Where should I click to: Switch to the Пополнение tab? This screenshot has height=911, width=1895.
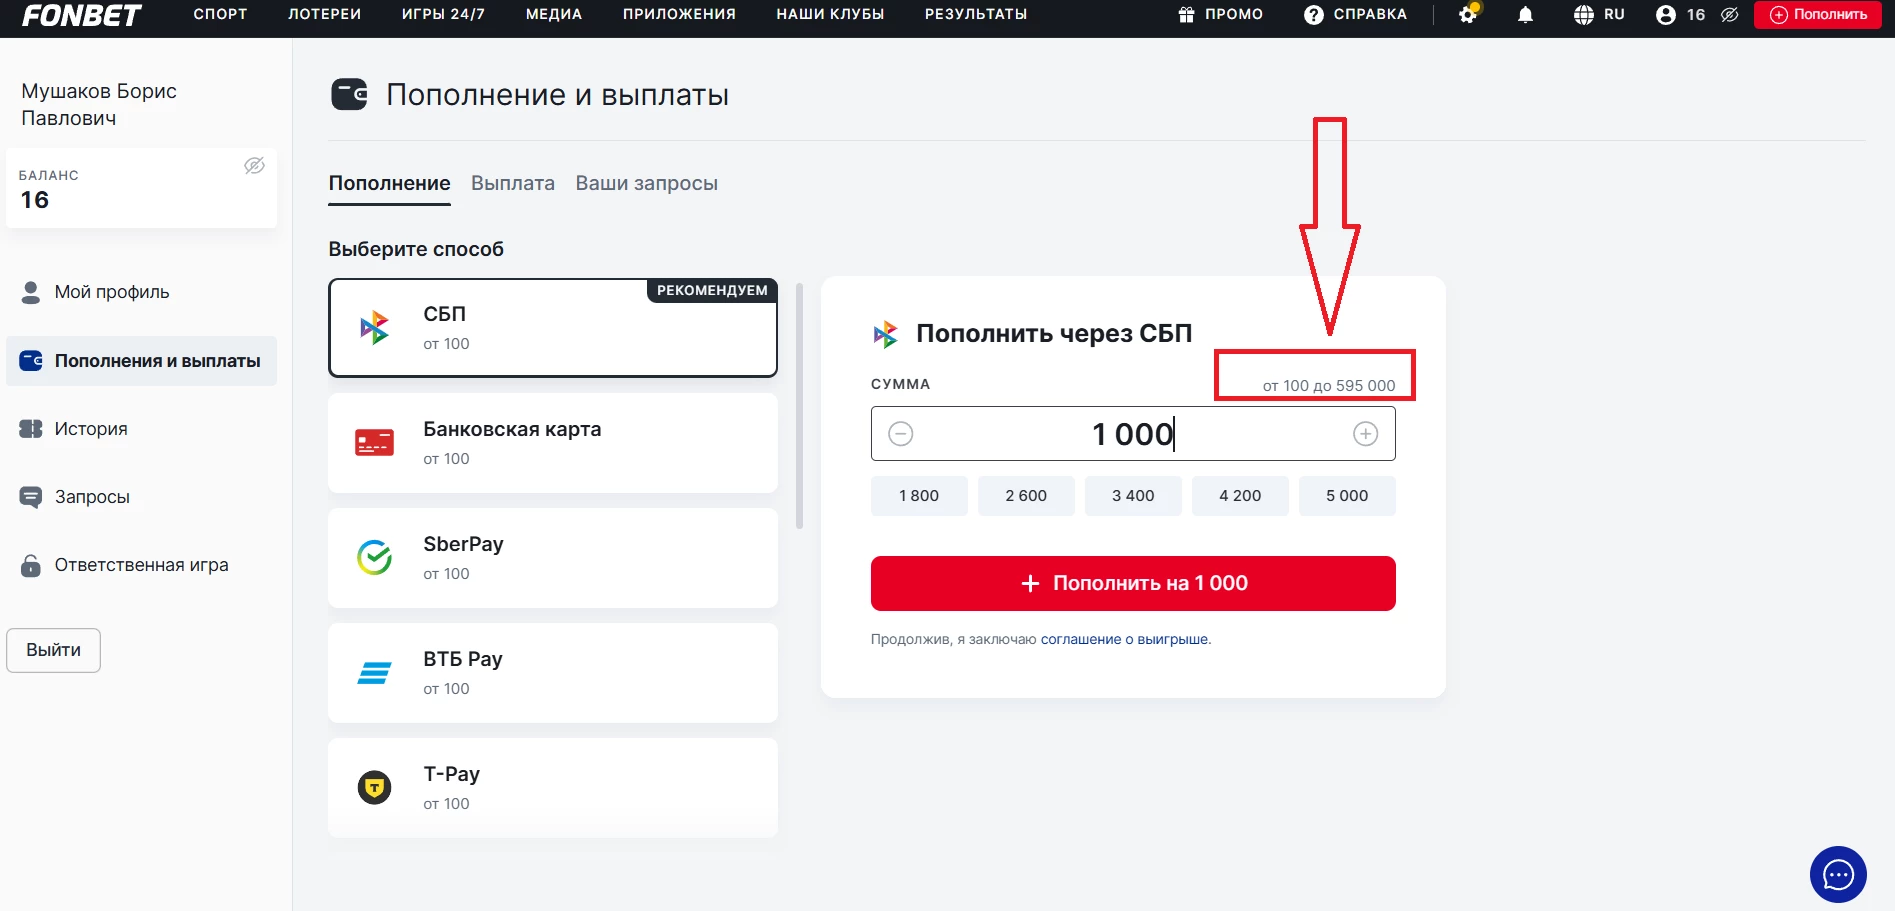(389, 184)
